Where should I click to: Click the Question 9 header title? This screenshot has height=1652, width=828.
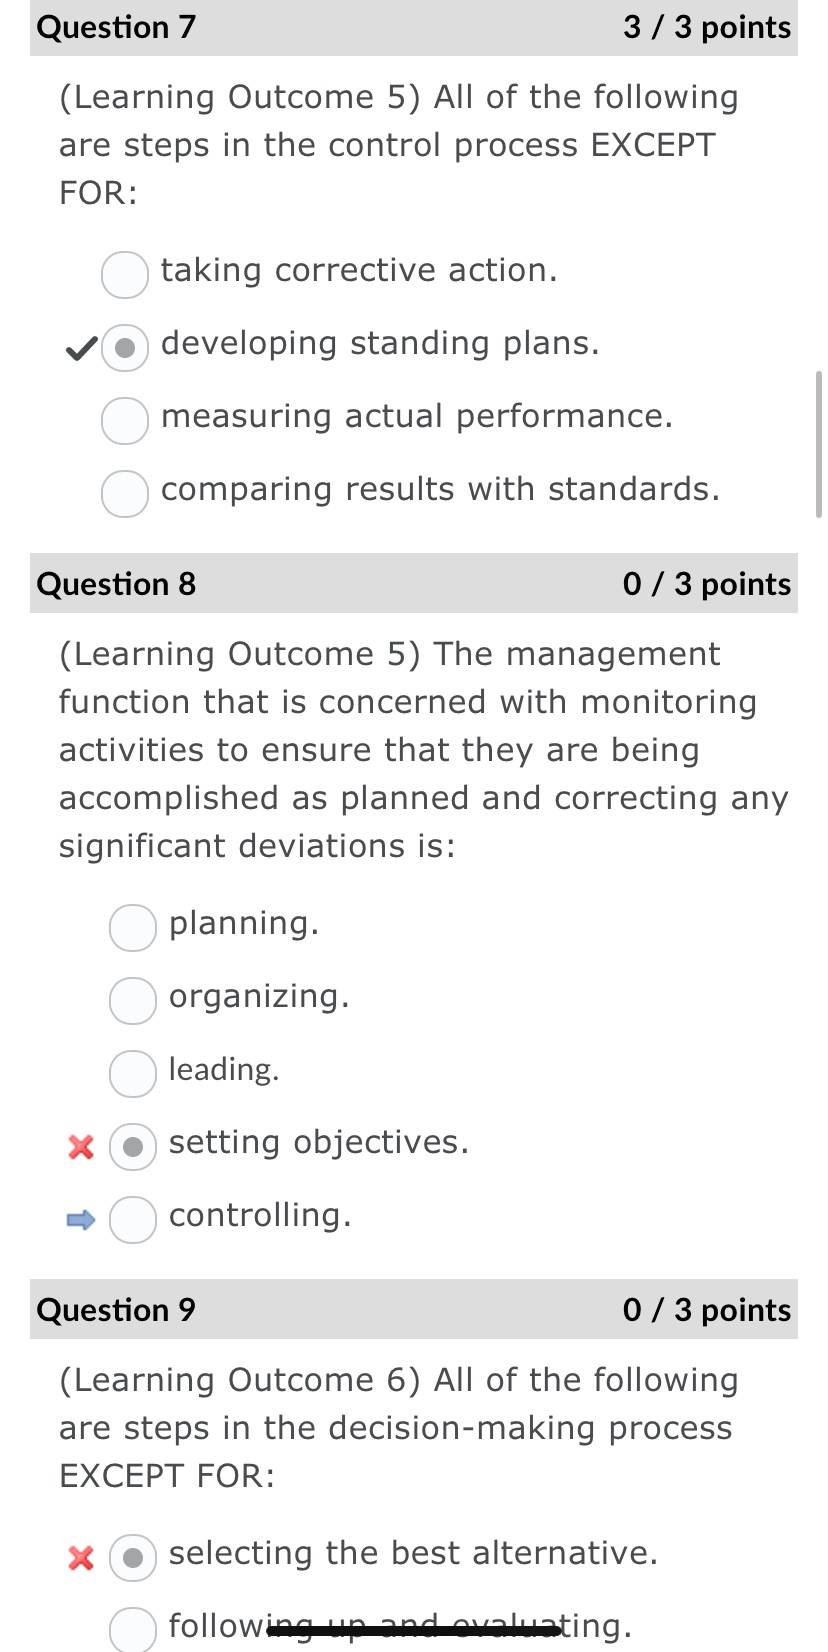pyautogui.click(x=116, y=1309)
